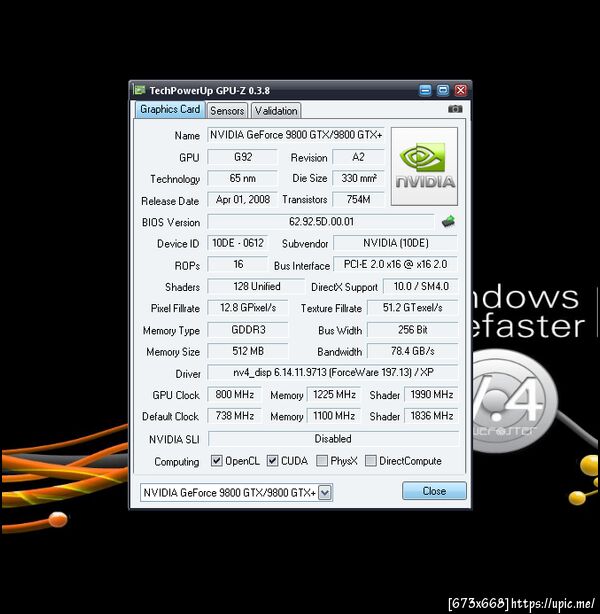Click the Device ID field 10DE - 0612

[x=238, y=243]
